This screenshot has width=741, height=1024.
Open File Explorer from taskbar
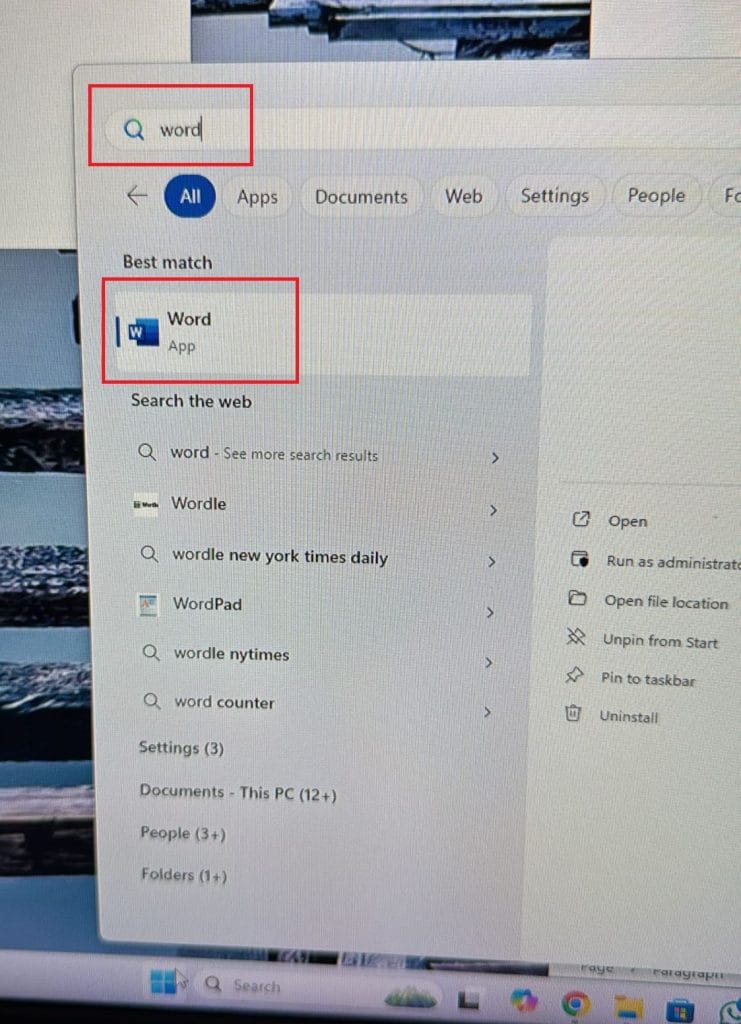tap(627, 1003)
